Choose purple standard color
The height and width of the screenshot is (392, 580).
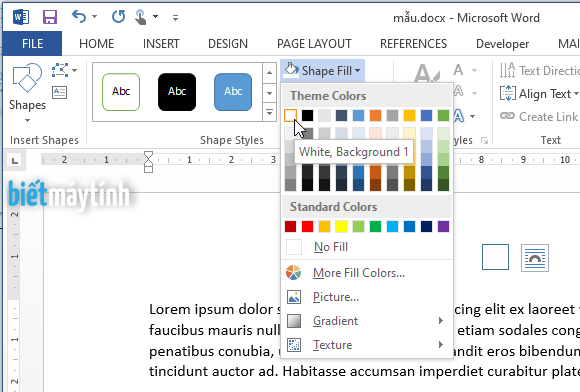pos(444,226)
